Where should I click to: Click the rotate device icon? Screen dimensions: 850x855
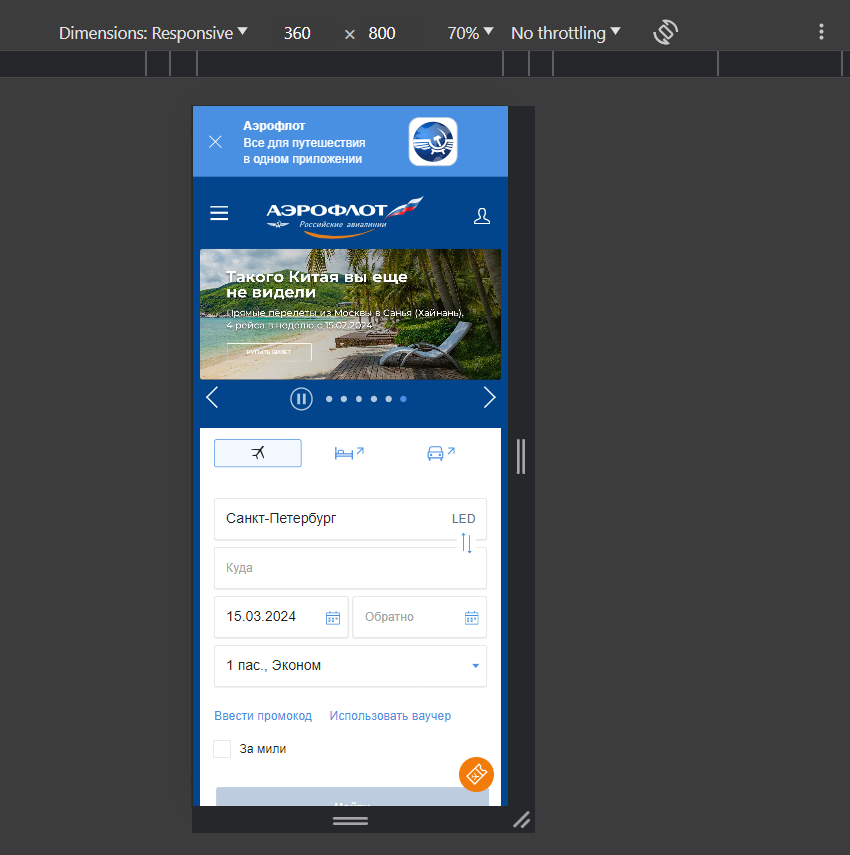pos(665,32)
